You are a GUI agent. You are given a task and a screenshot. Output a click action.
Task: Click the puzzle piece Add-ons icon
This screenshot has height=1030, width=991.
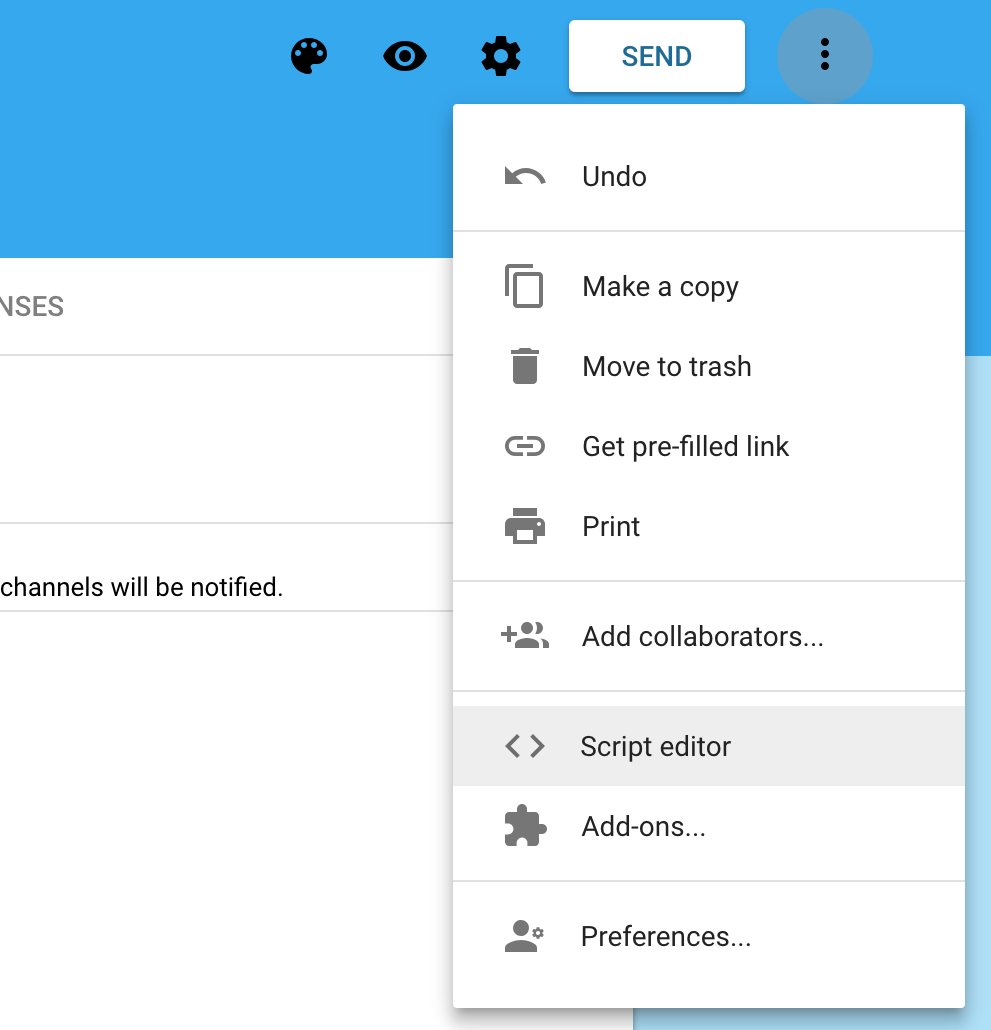[524, 827]
